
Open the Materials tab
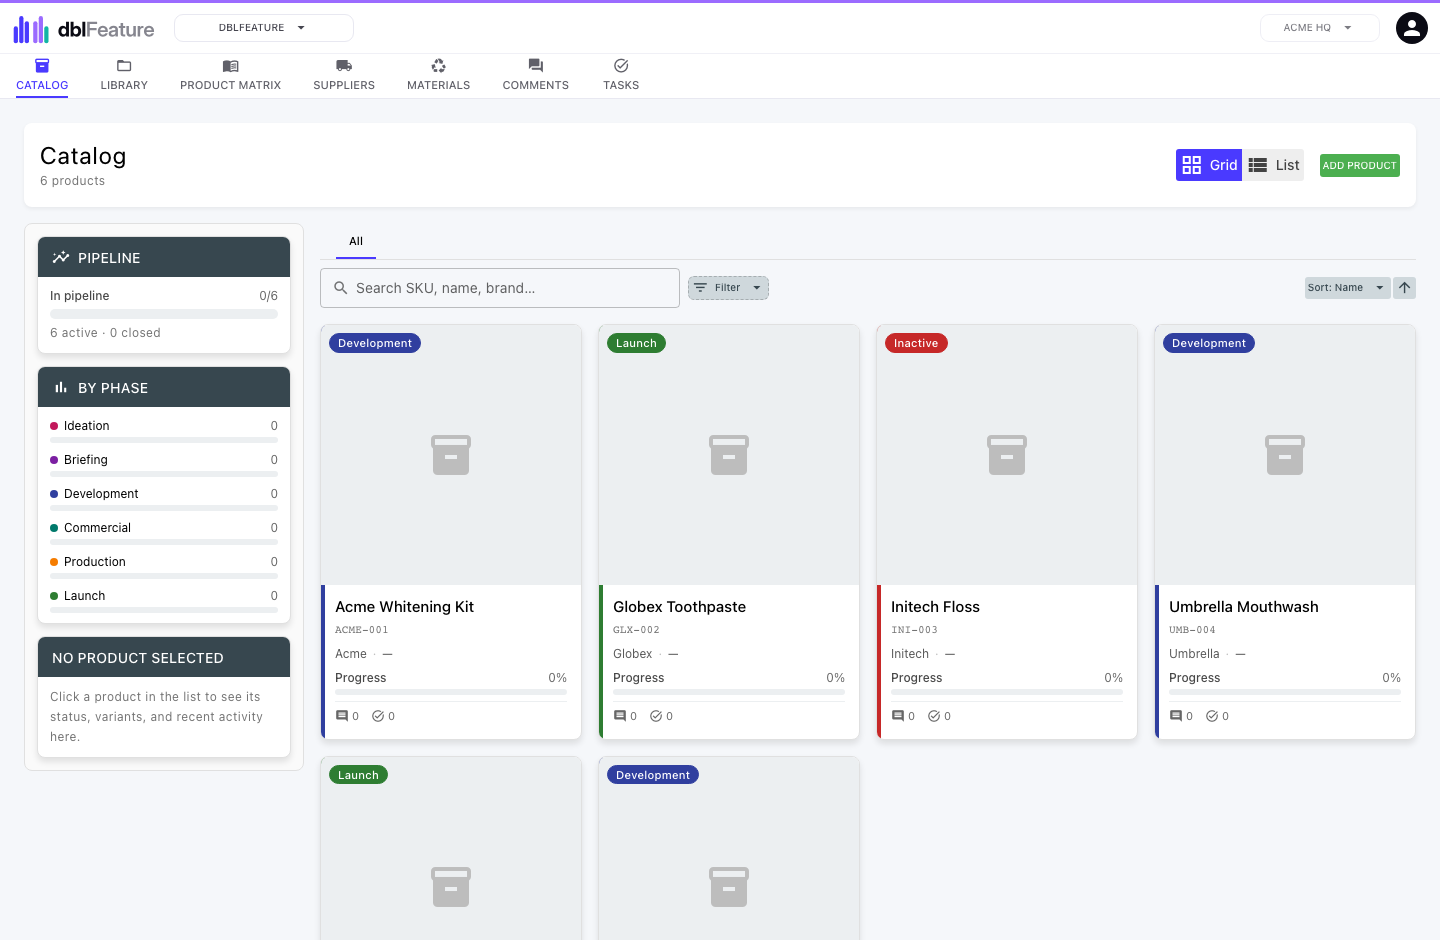tap(438, 75)
